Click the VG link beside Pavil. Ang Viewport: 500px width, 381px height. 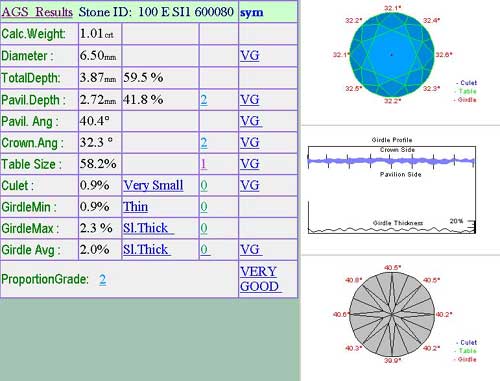tap(251, 121)
